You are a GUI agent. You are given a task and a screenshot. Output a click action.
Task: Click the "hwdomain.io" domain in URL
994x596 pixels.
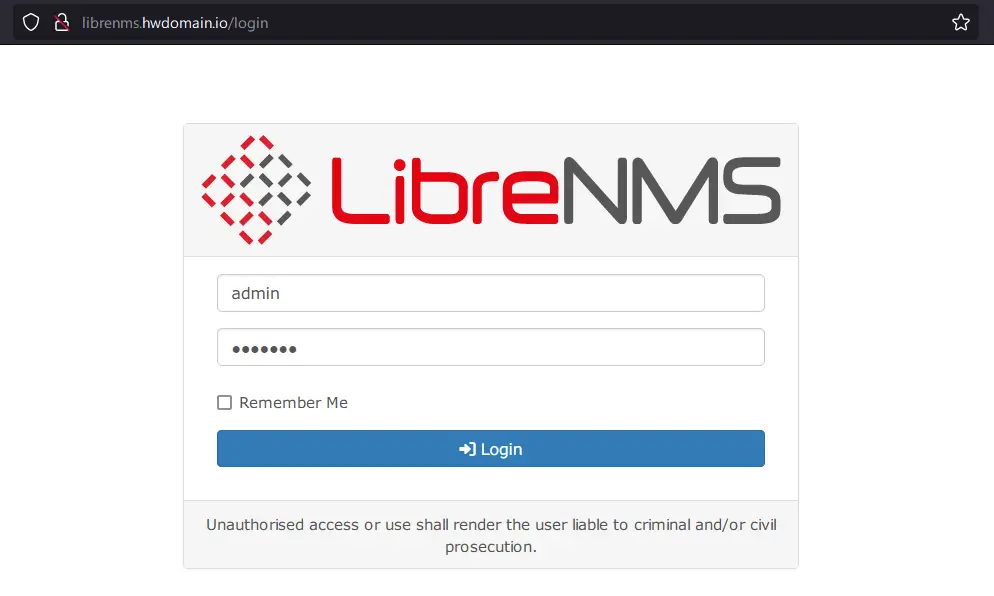184,23
